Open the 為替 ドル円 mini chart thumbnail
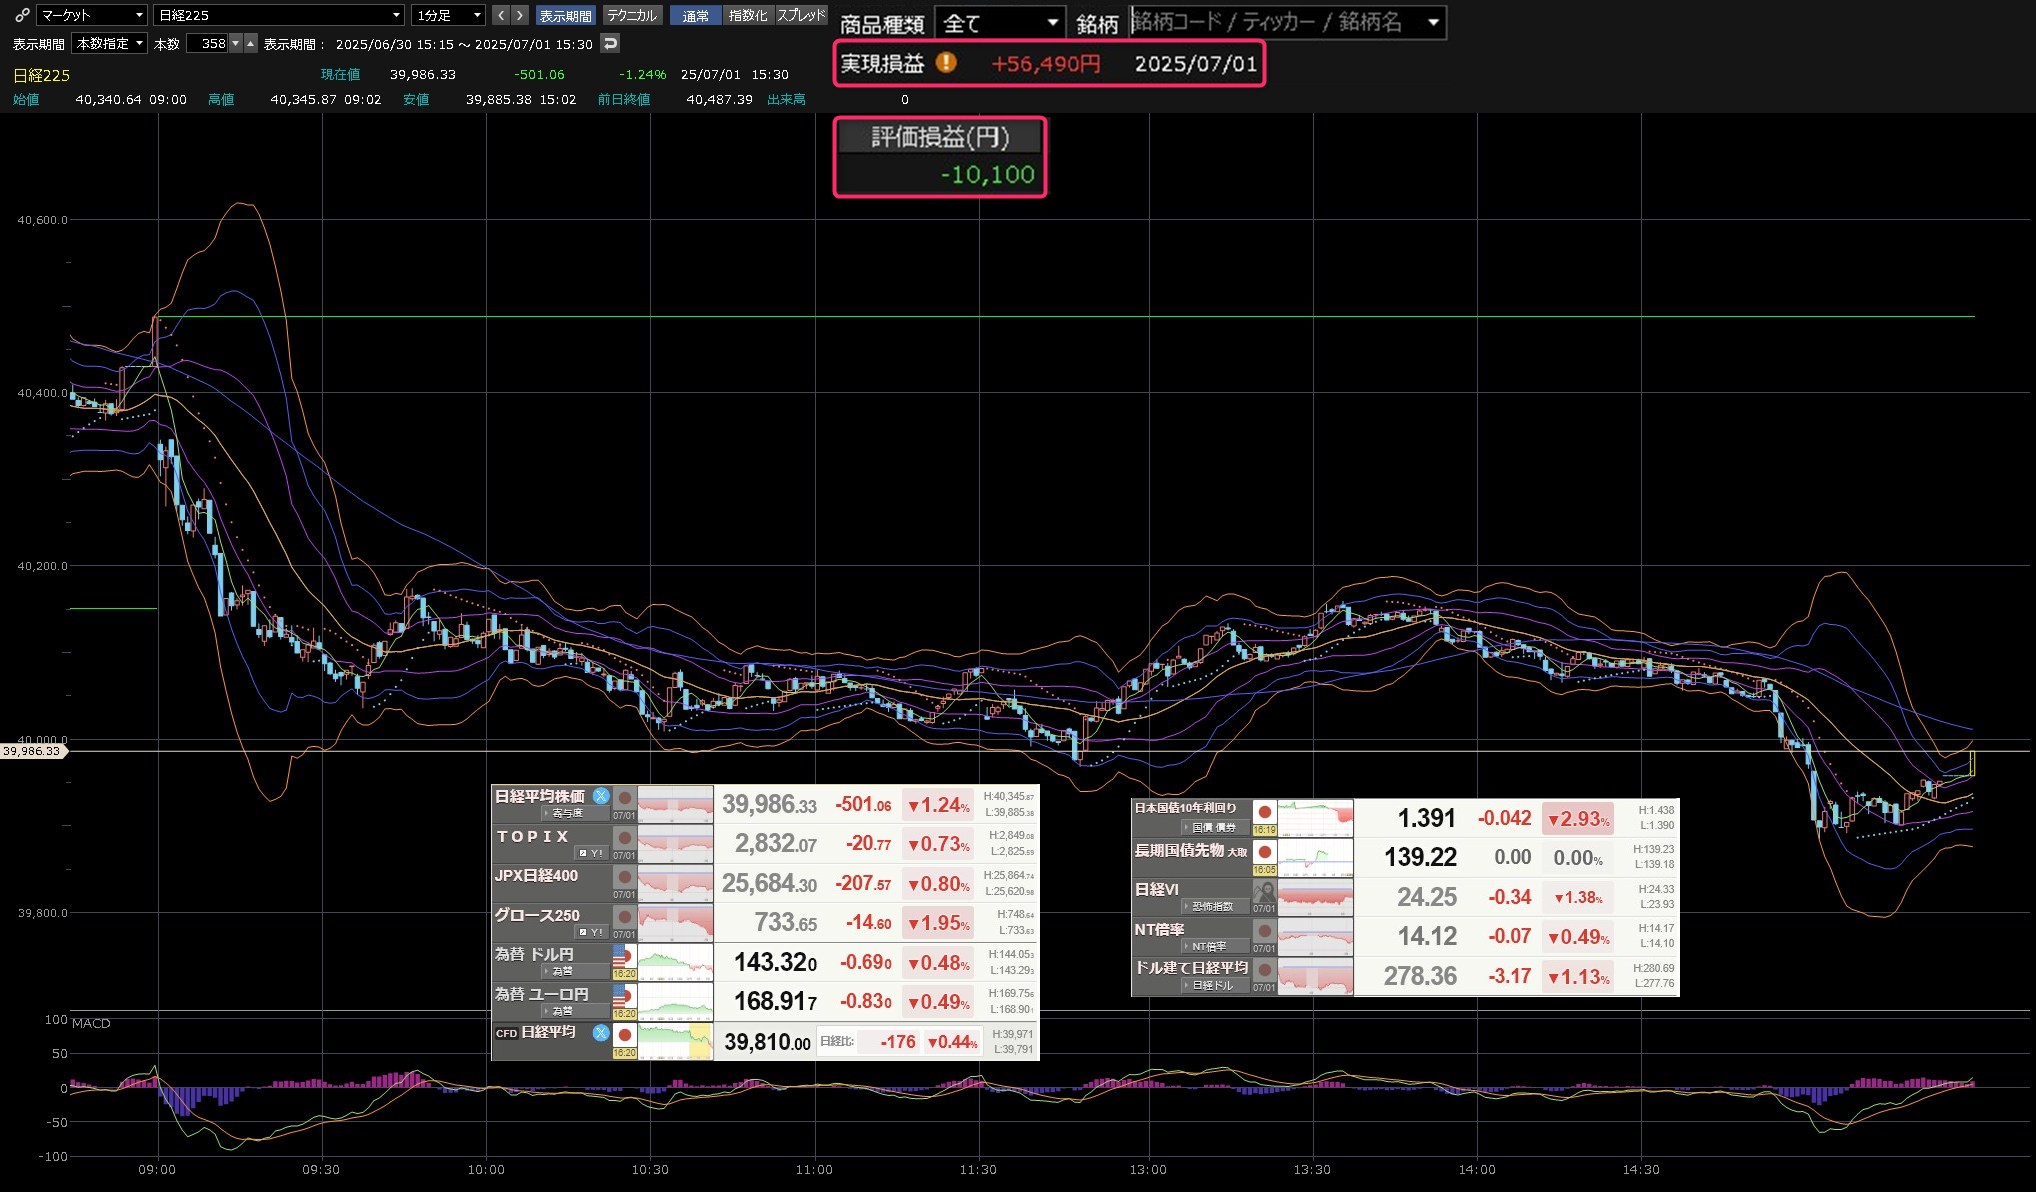The width and height of the screenshot is (2036, 1192). pos(676,962)
